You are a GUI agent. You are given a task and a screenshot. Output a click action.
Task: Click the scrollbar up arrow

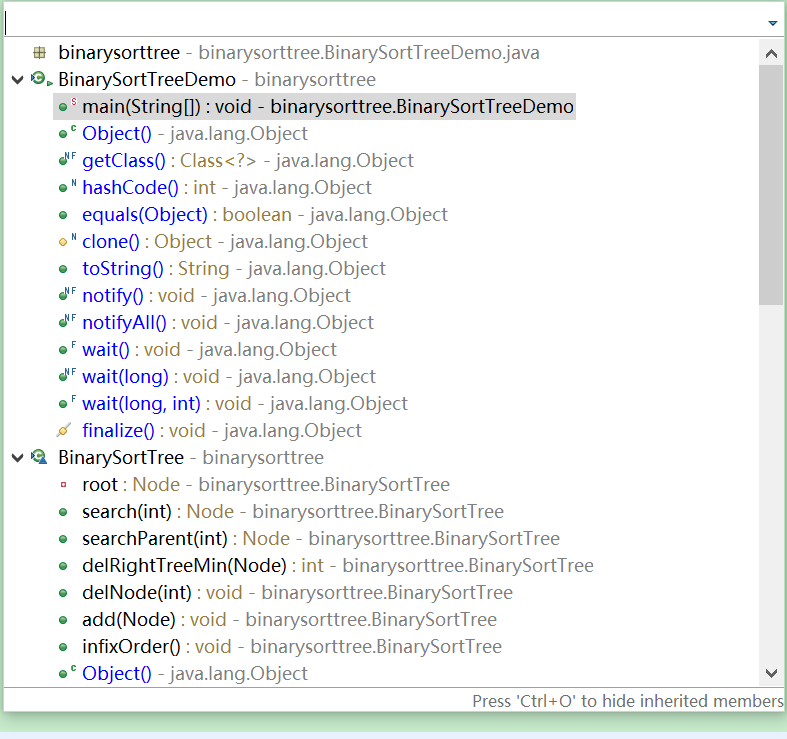[x=771, y=53]
